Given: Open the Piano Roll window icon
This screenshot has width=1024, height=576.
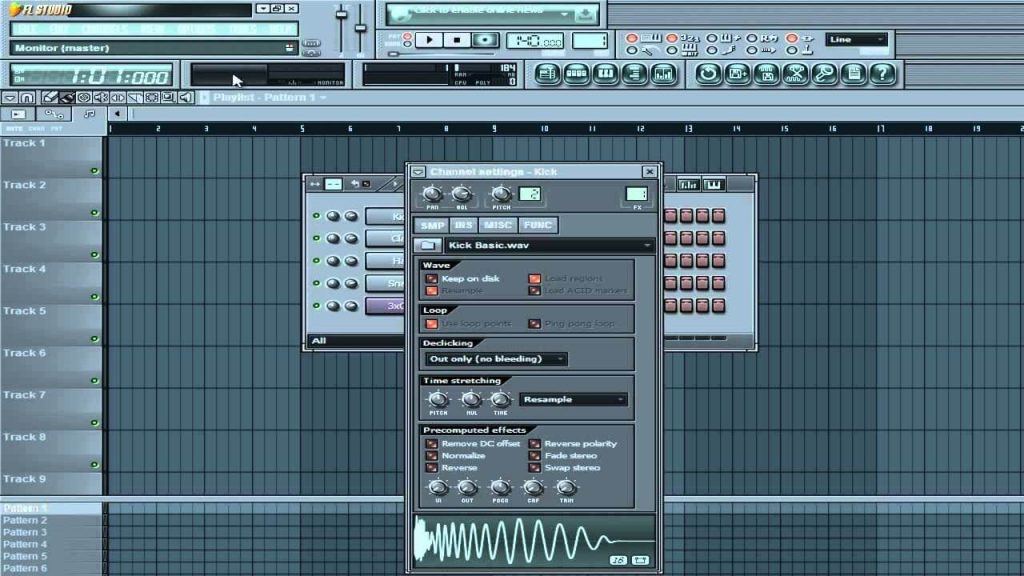Looking at the screenshot, I should (605, 74).
